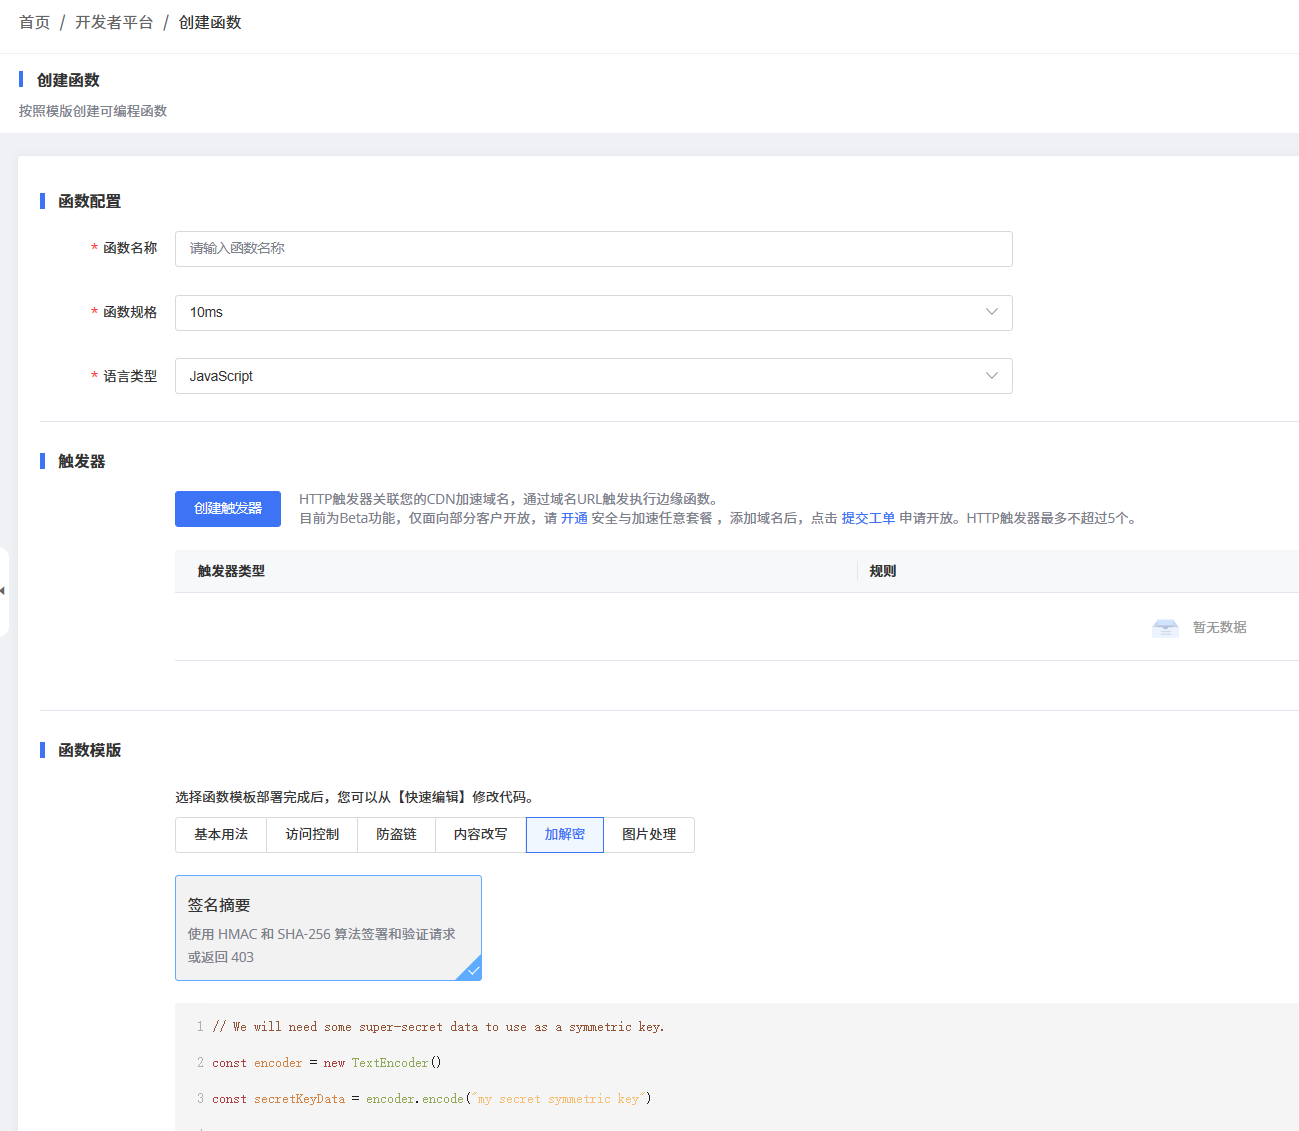The image size is (1299, 1131).
Task: Navigate to 开发者平台 breadcrumb
Action: coord(114,22)
